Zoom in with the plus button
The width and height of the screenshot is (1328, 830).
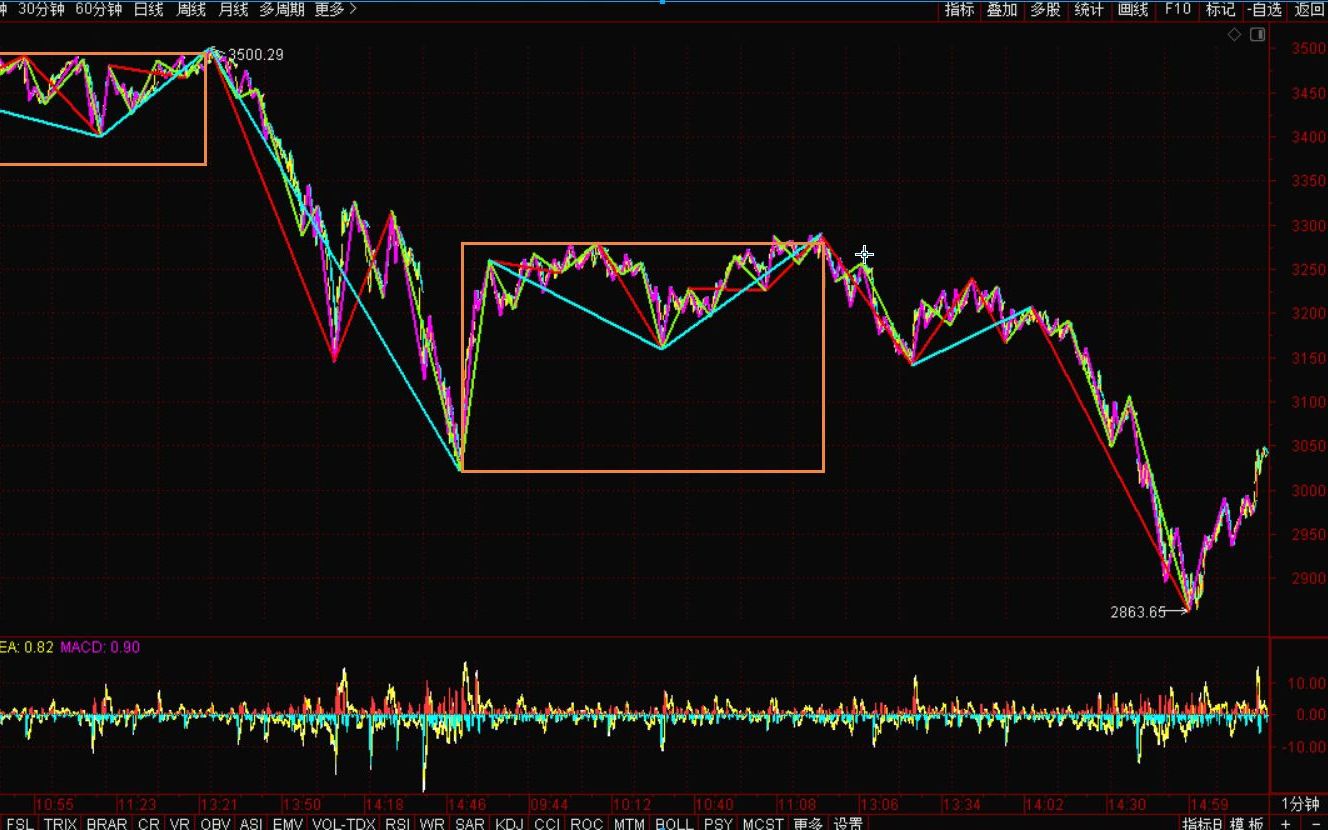coord(1286,823)
